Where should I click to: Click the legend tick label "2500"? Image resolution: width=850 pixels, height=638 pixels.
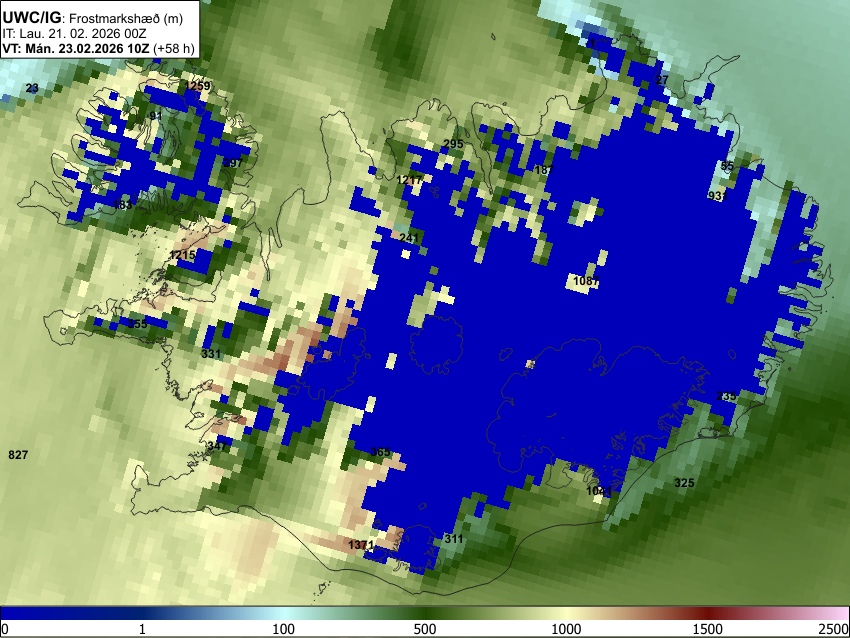[x=834, y=629]
